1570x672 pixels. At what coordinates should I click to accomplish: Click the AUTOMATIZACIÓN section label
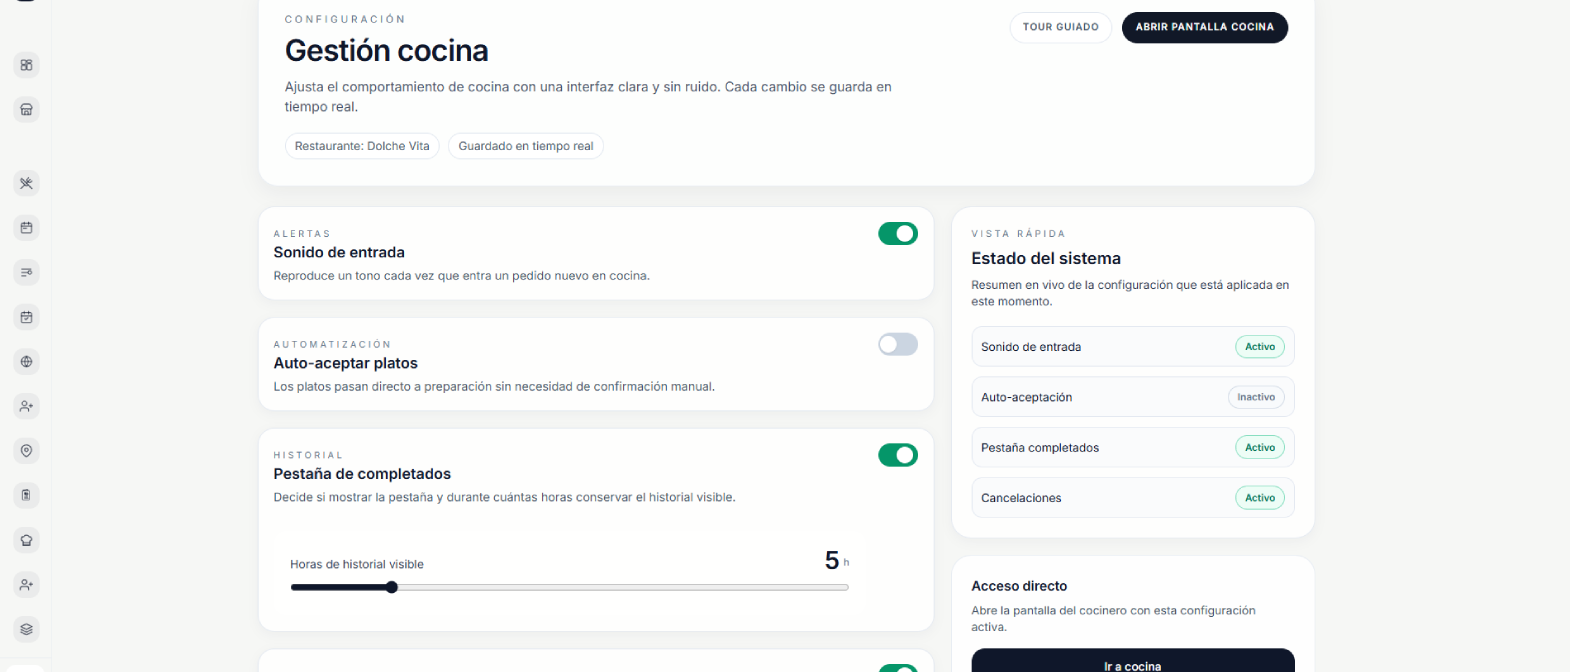(x=332, y=344)
